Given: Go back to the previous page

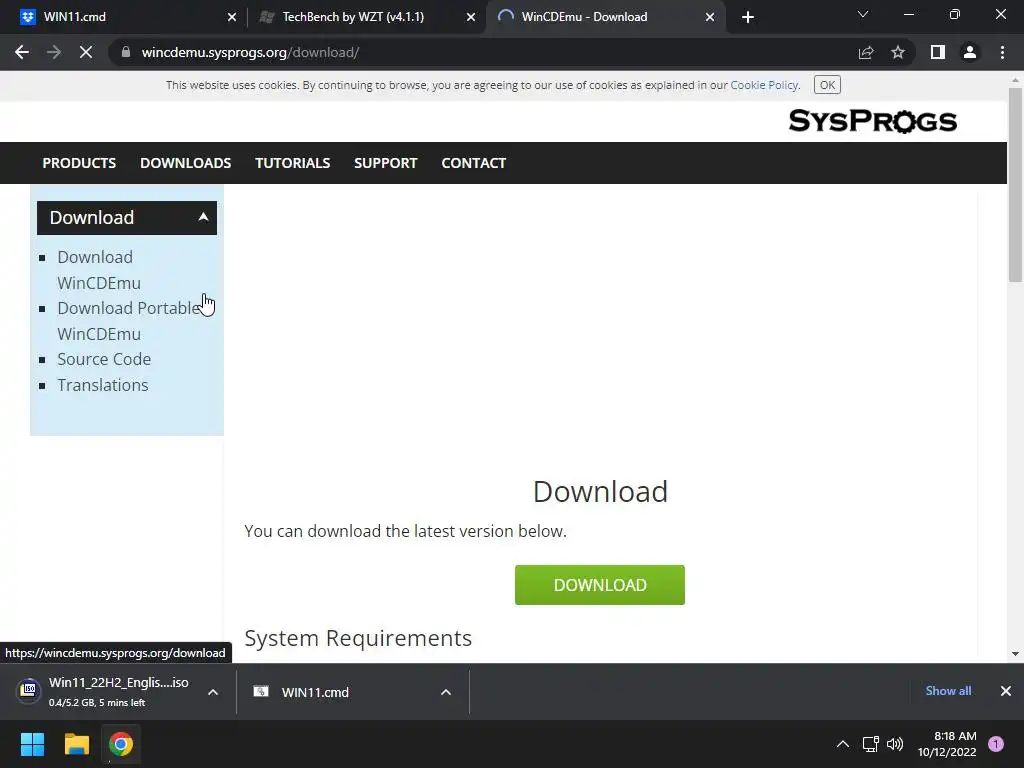Looking at the screenshot, I should 22,52.
